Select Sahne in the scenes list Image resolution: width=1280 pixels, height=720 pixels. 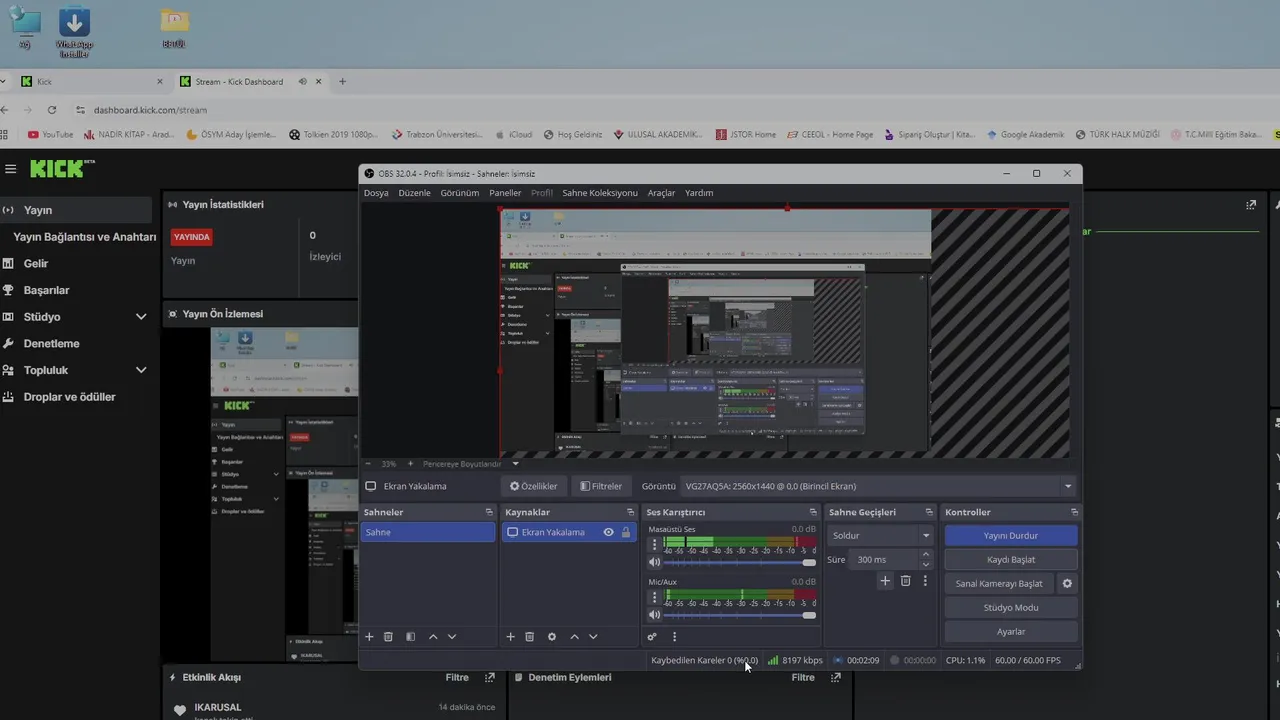[428, 532]
